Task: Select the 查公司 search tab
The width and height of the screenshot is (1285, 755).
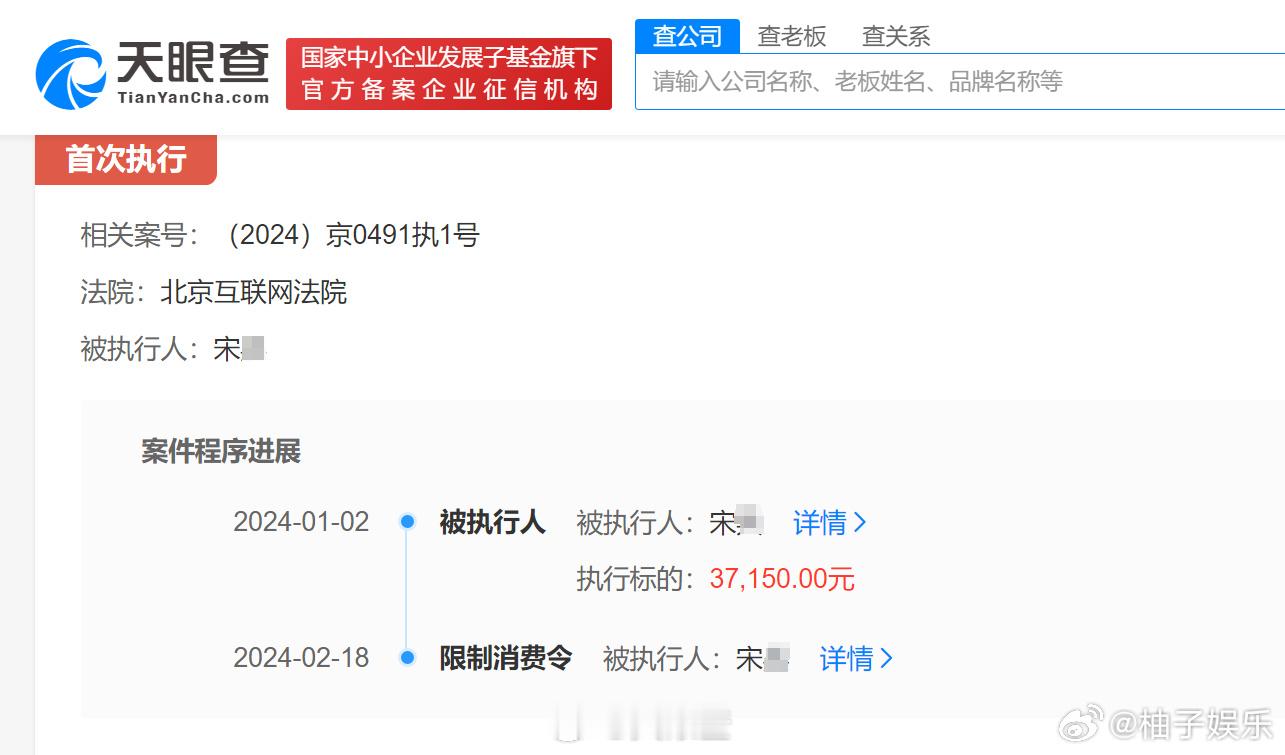Action: click(687, 37)
